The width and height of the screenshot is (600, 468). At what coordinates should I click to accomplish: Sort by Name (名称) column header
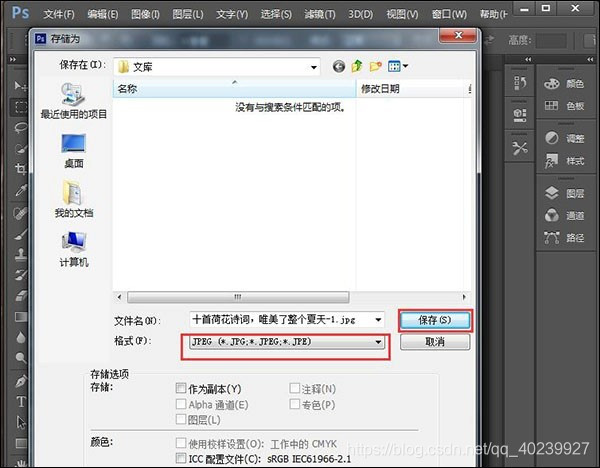tap(234, 89)
